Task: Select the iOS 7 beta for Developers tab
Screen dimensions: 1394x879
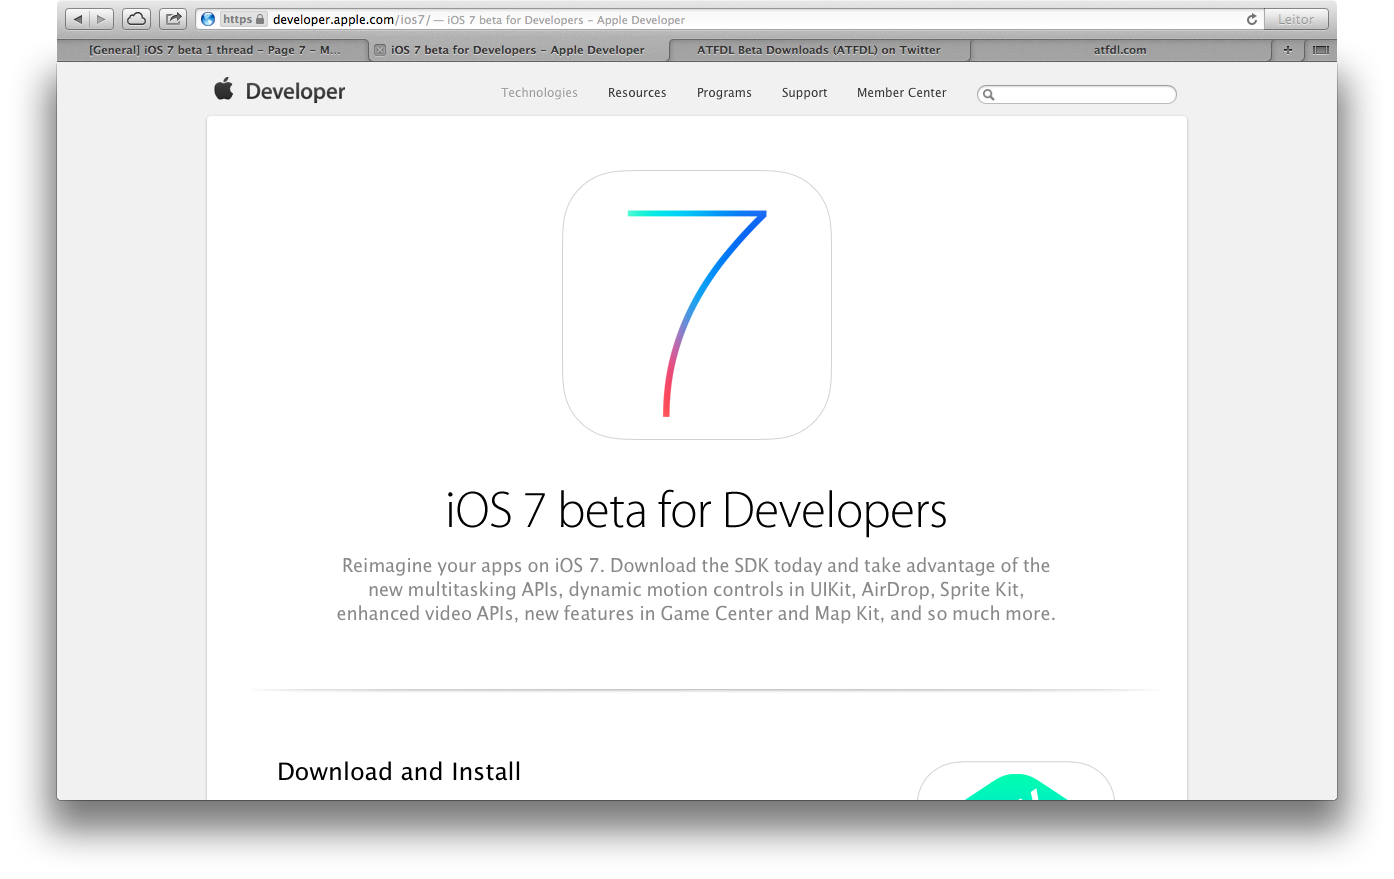Action: coord(518,50)
